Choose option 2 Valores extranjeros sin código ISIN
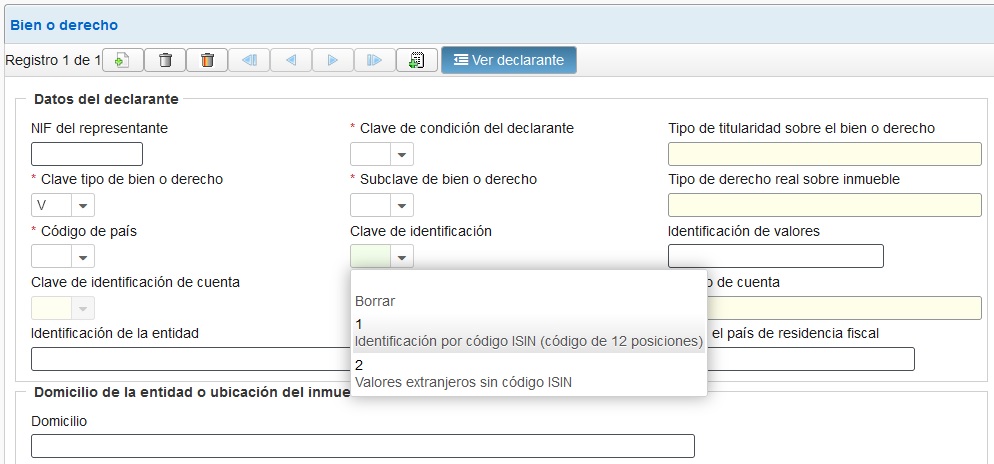The height and width of the screenshot is (464, 994). (462, 374)
